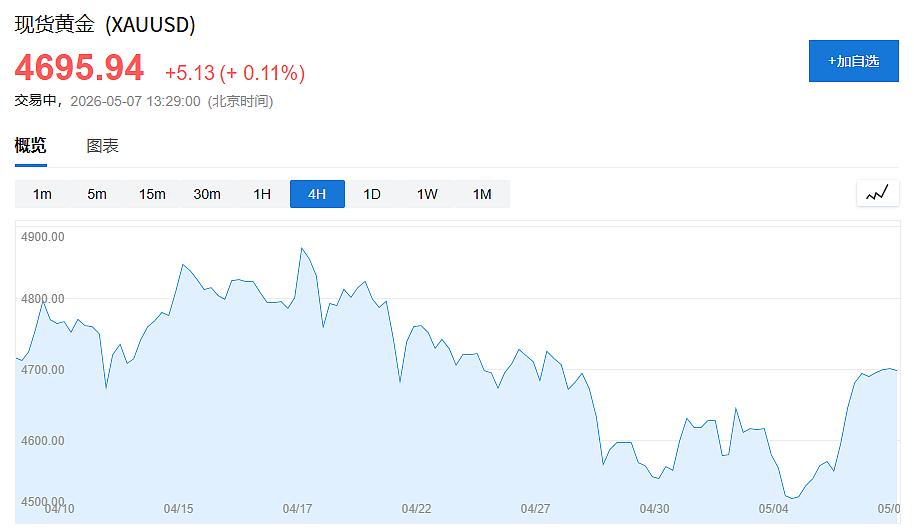The image size is (914, 530).
Task: Switch chart to 1D interval
Action: click(x=372, y=194)
